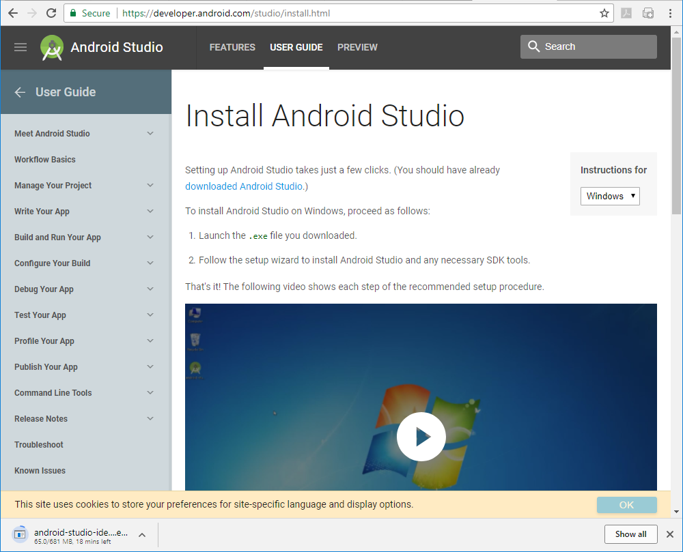Click the Android Studio site title
The height and width of the screenshot is (552, 683).
click(117, 47)
